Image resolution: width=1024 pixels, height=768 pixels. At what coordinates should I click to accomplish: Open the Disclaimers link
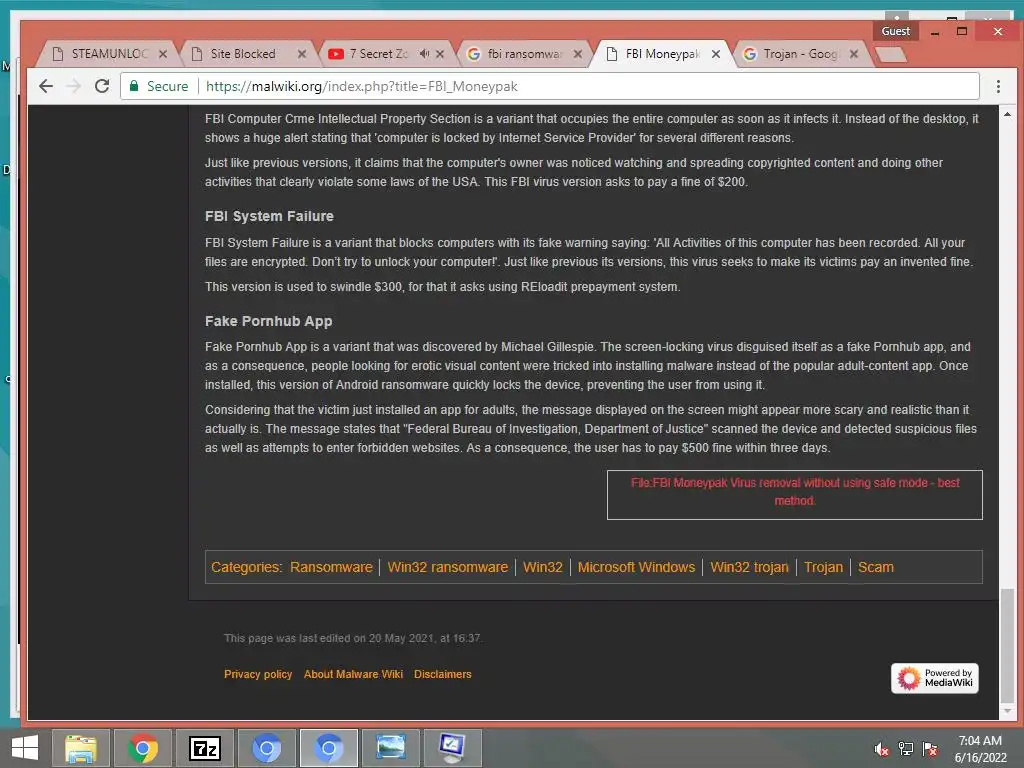[443, 674]
